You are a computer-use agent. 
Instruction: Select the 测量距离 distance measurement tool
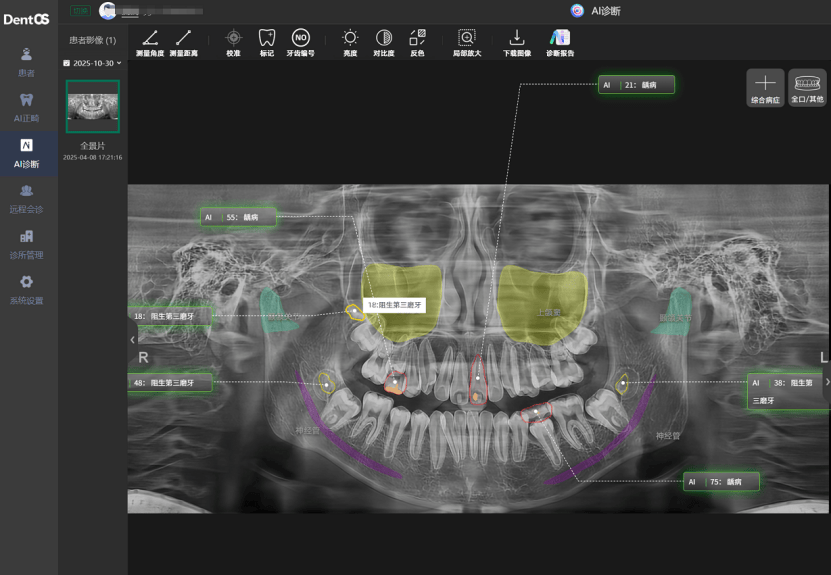[183, 39]
